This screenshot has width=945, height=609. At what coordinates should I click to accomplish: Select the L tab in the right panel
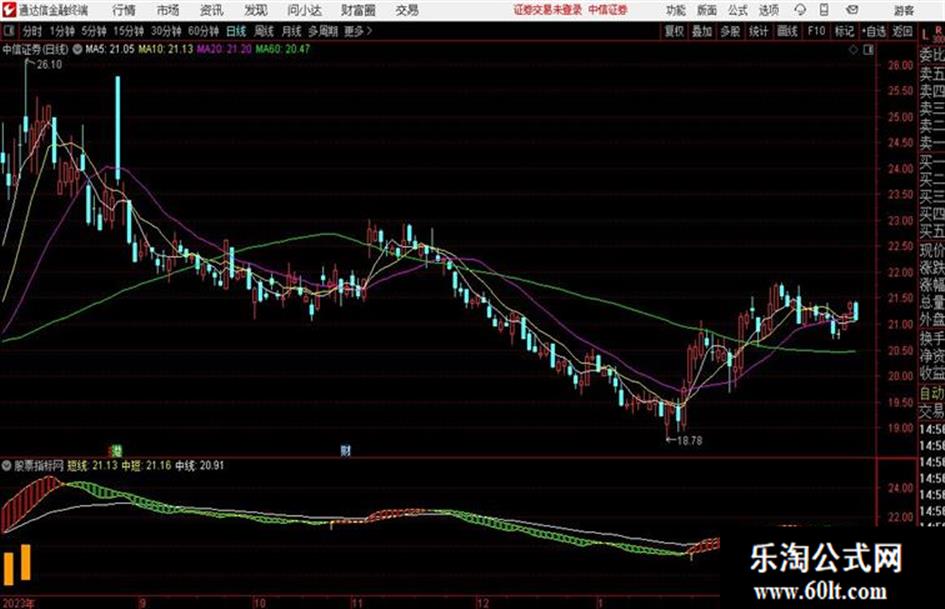925,35
